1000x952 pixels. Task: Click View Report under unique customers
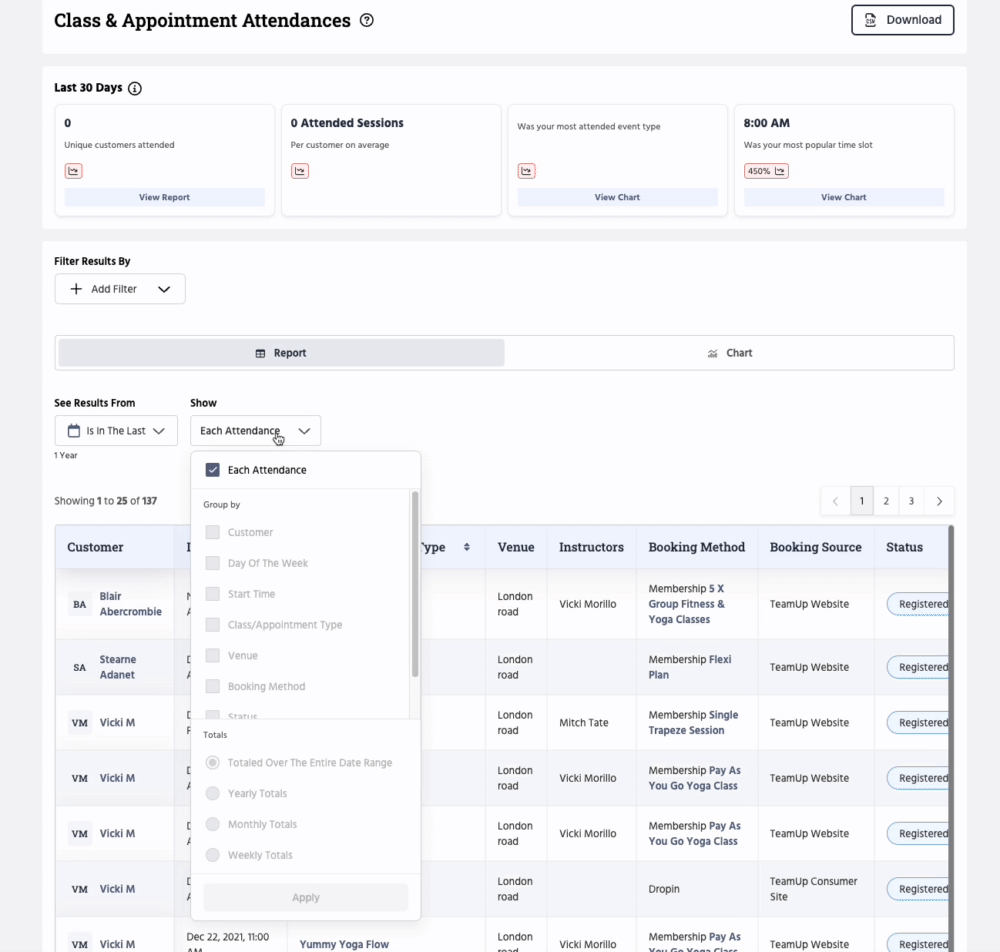tap(164, 197)
